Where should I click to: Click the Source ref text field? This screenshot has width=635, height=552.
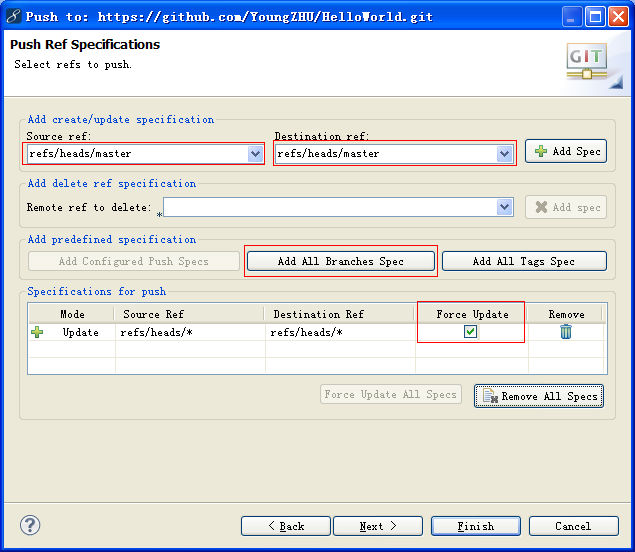click(137, 153)
